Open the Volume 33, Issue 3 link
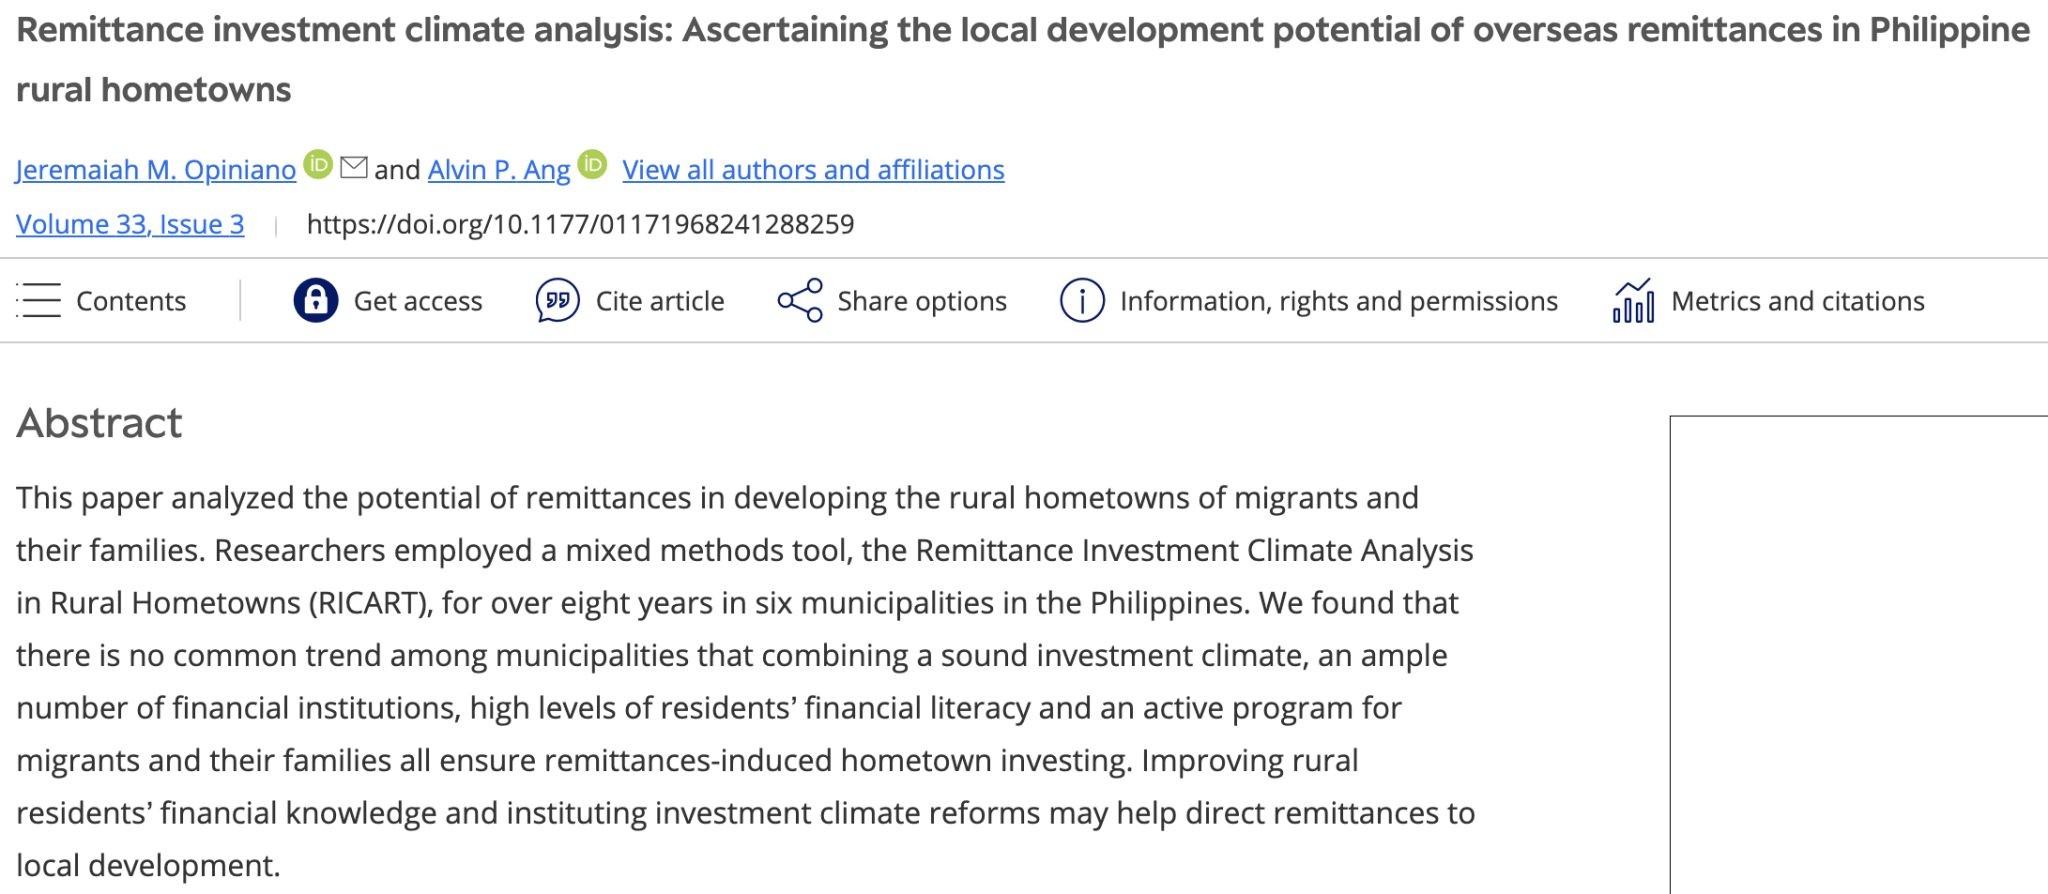 coord(130,224)
